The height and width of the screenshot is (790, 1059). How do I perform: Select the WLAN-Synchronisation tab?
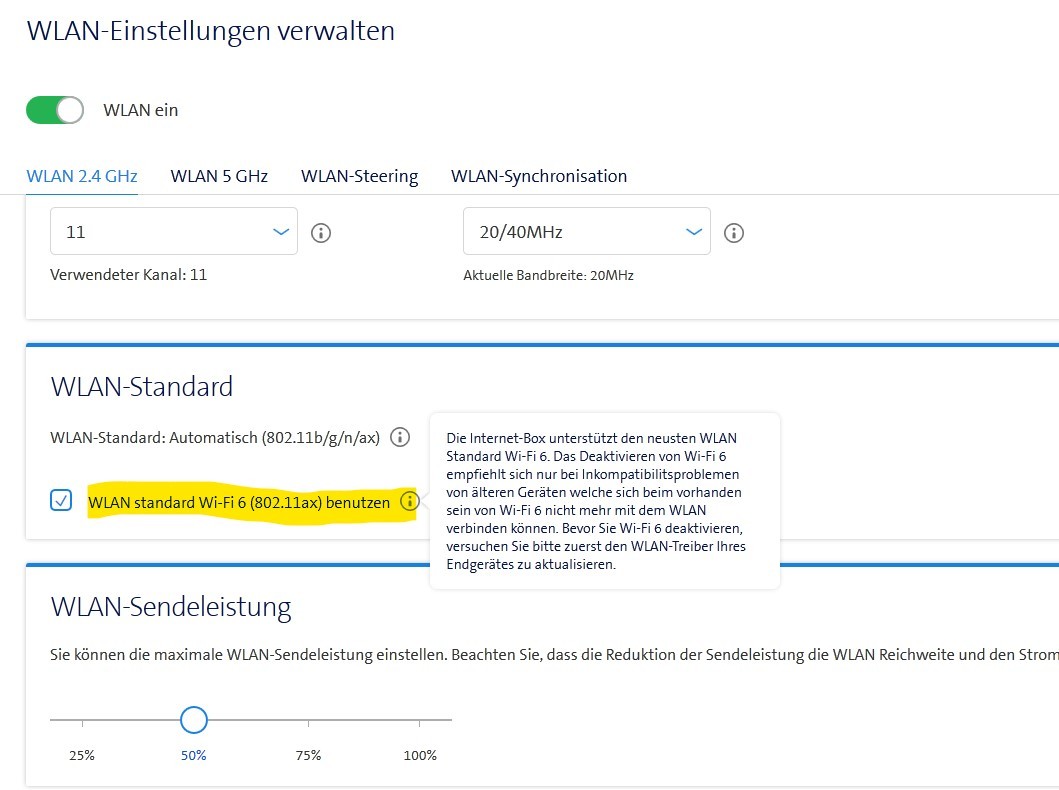(538, 176)
